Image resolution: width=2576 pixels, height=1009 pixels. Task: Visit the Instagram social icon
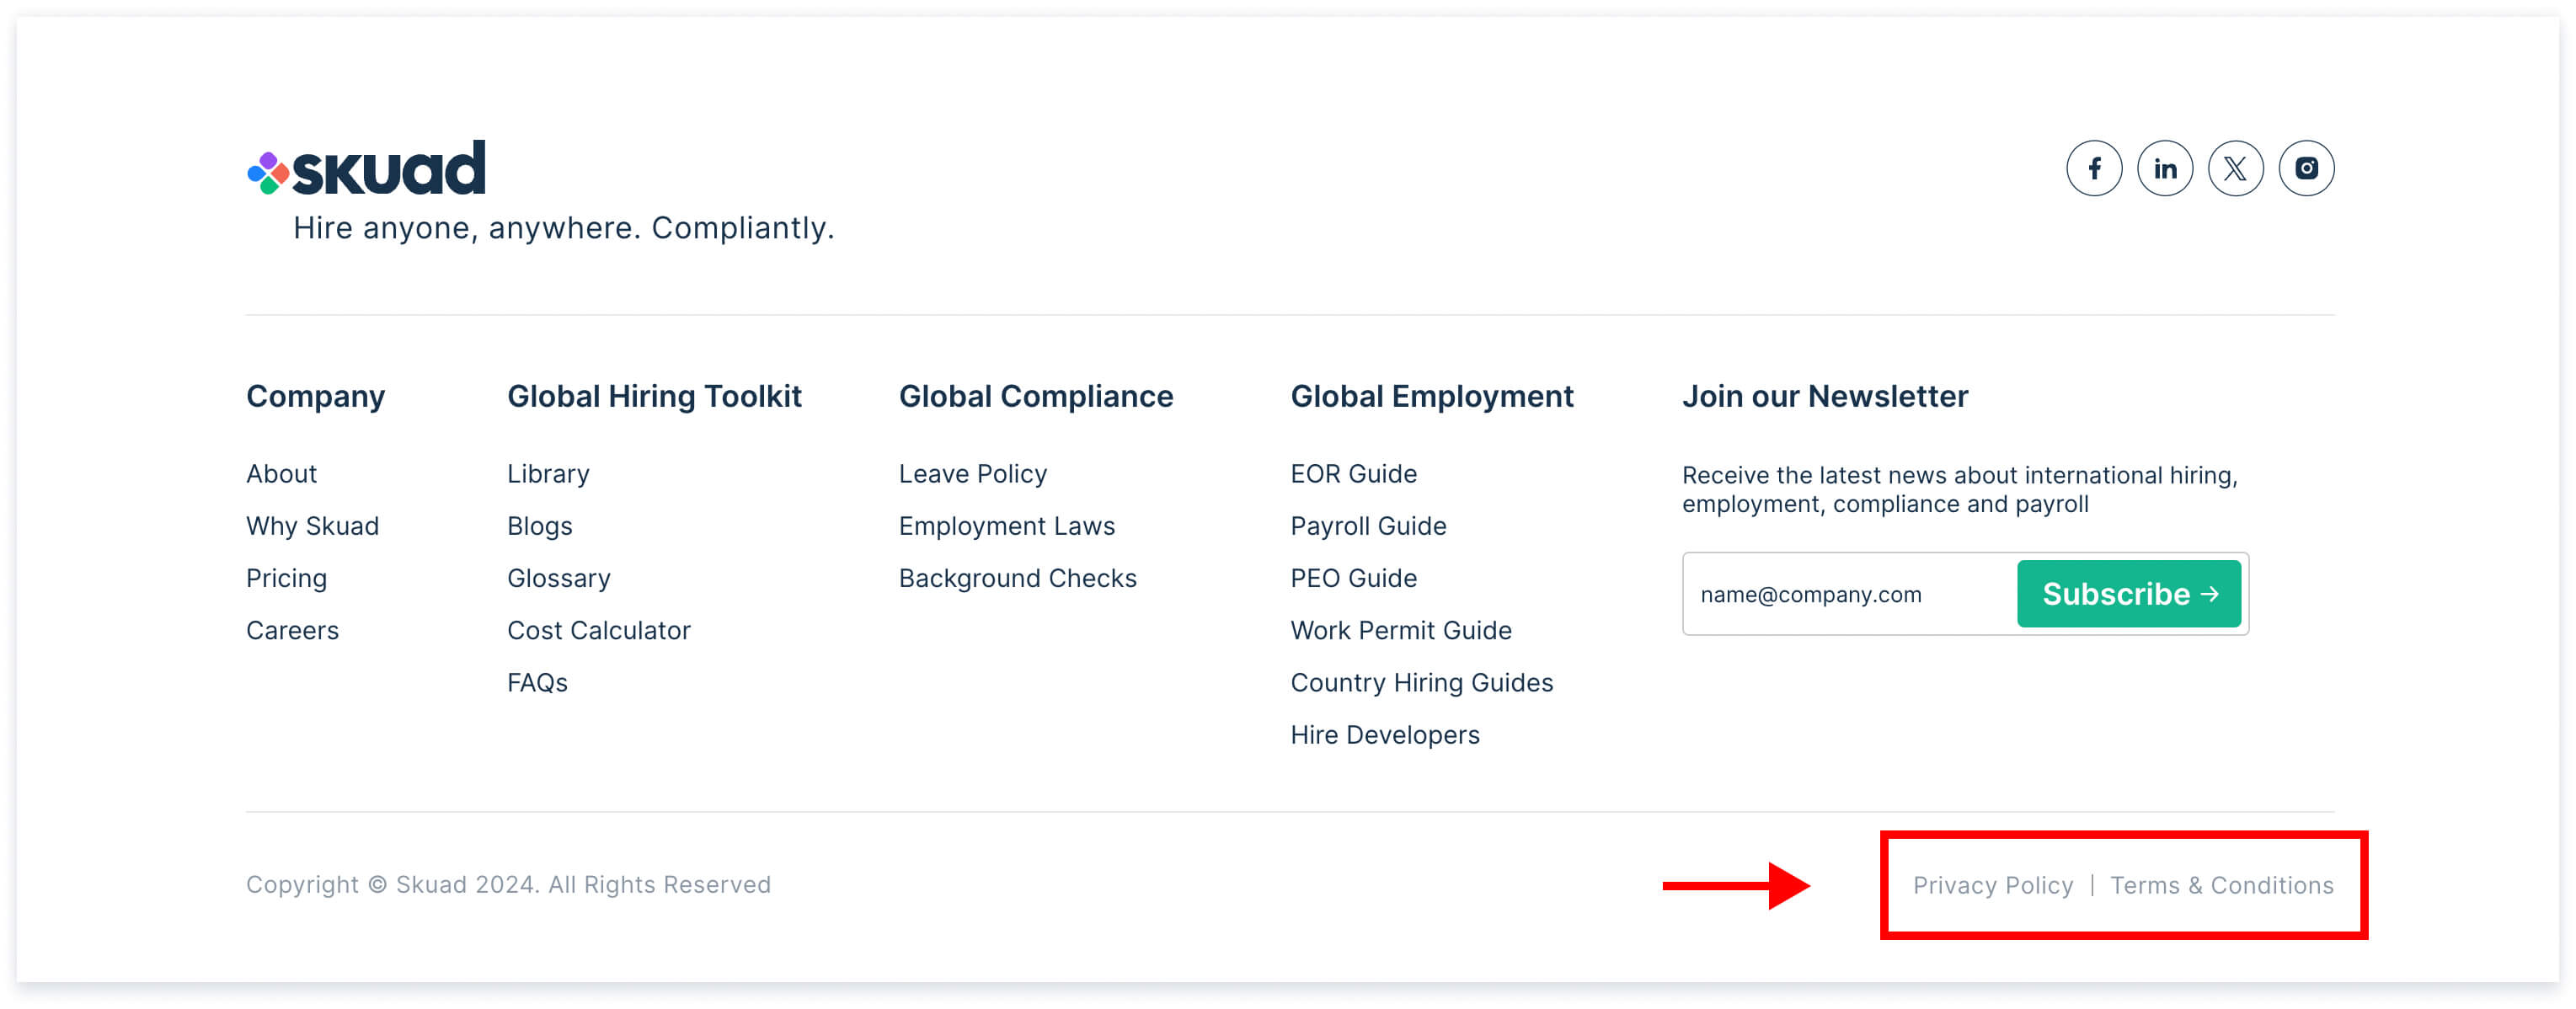tap(2305, 168)
